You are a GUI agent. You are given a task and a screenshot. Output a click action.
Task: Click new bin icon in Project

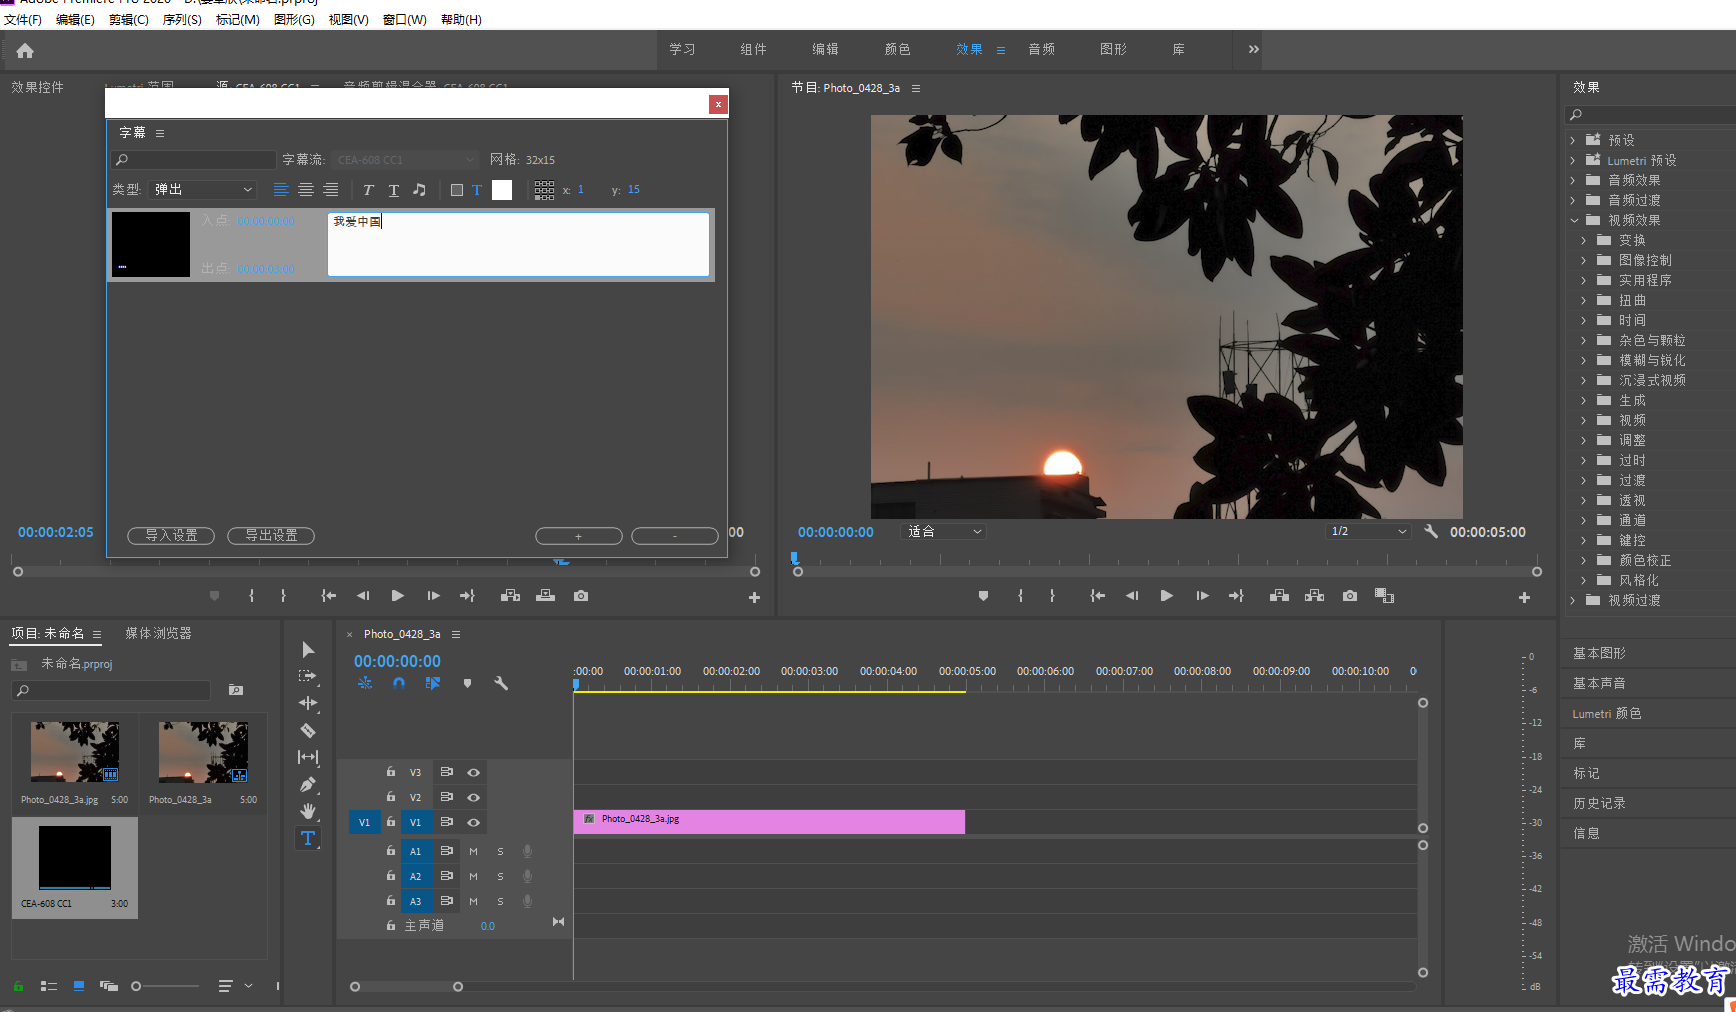click(236, 690)
